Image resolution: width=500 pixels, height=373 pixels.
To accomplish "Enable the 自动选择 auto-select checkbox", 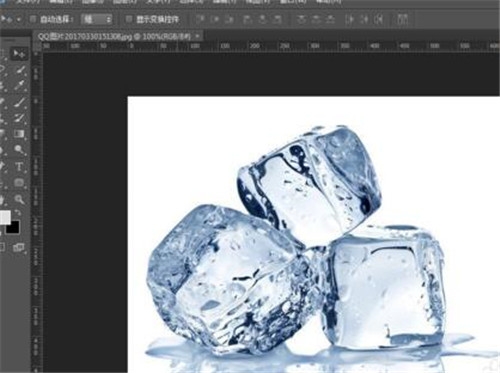I will coord(33,19).
